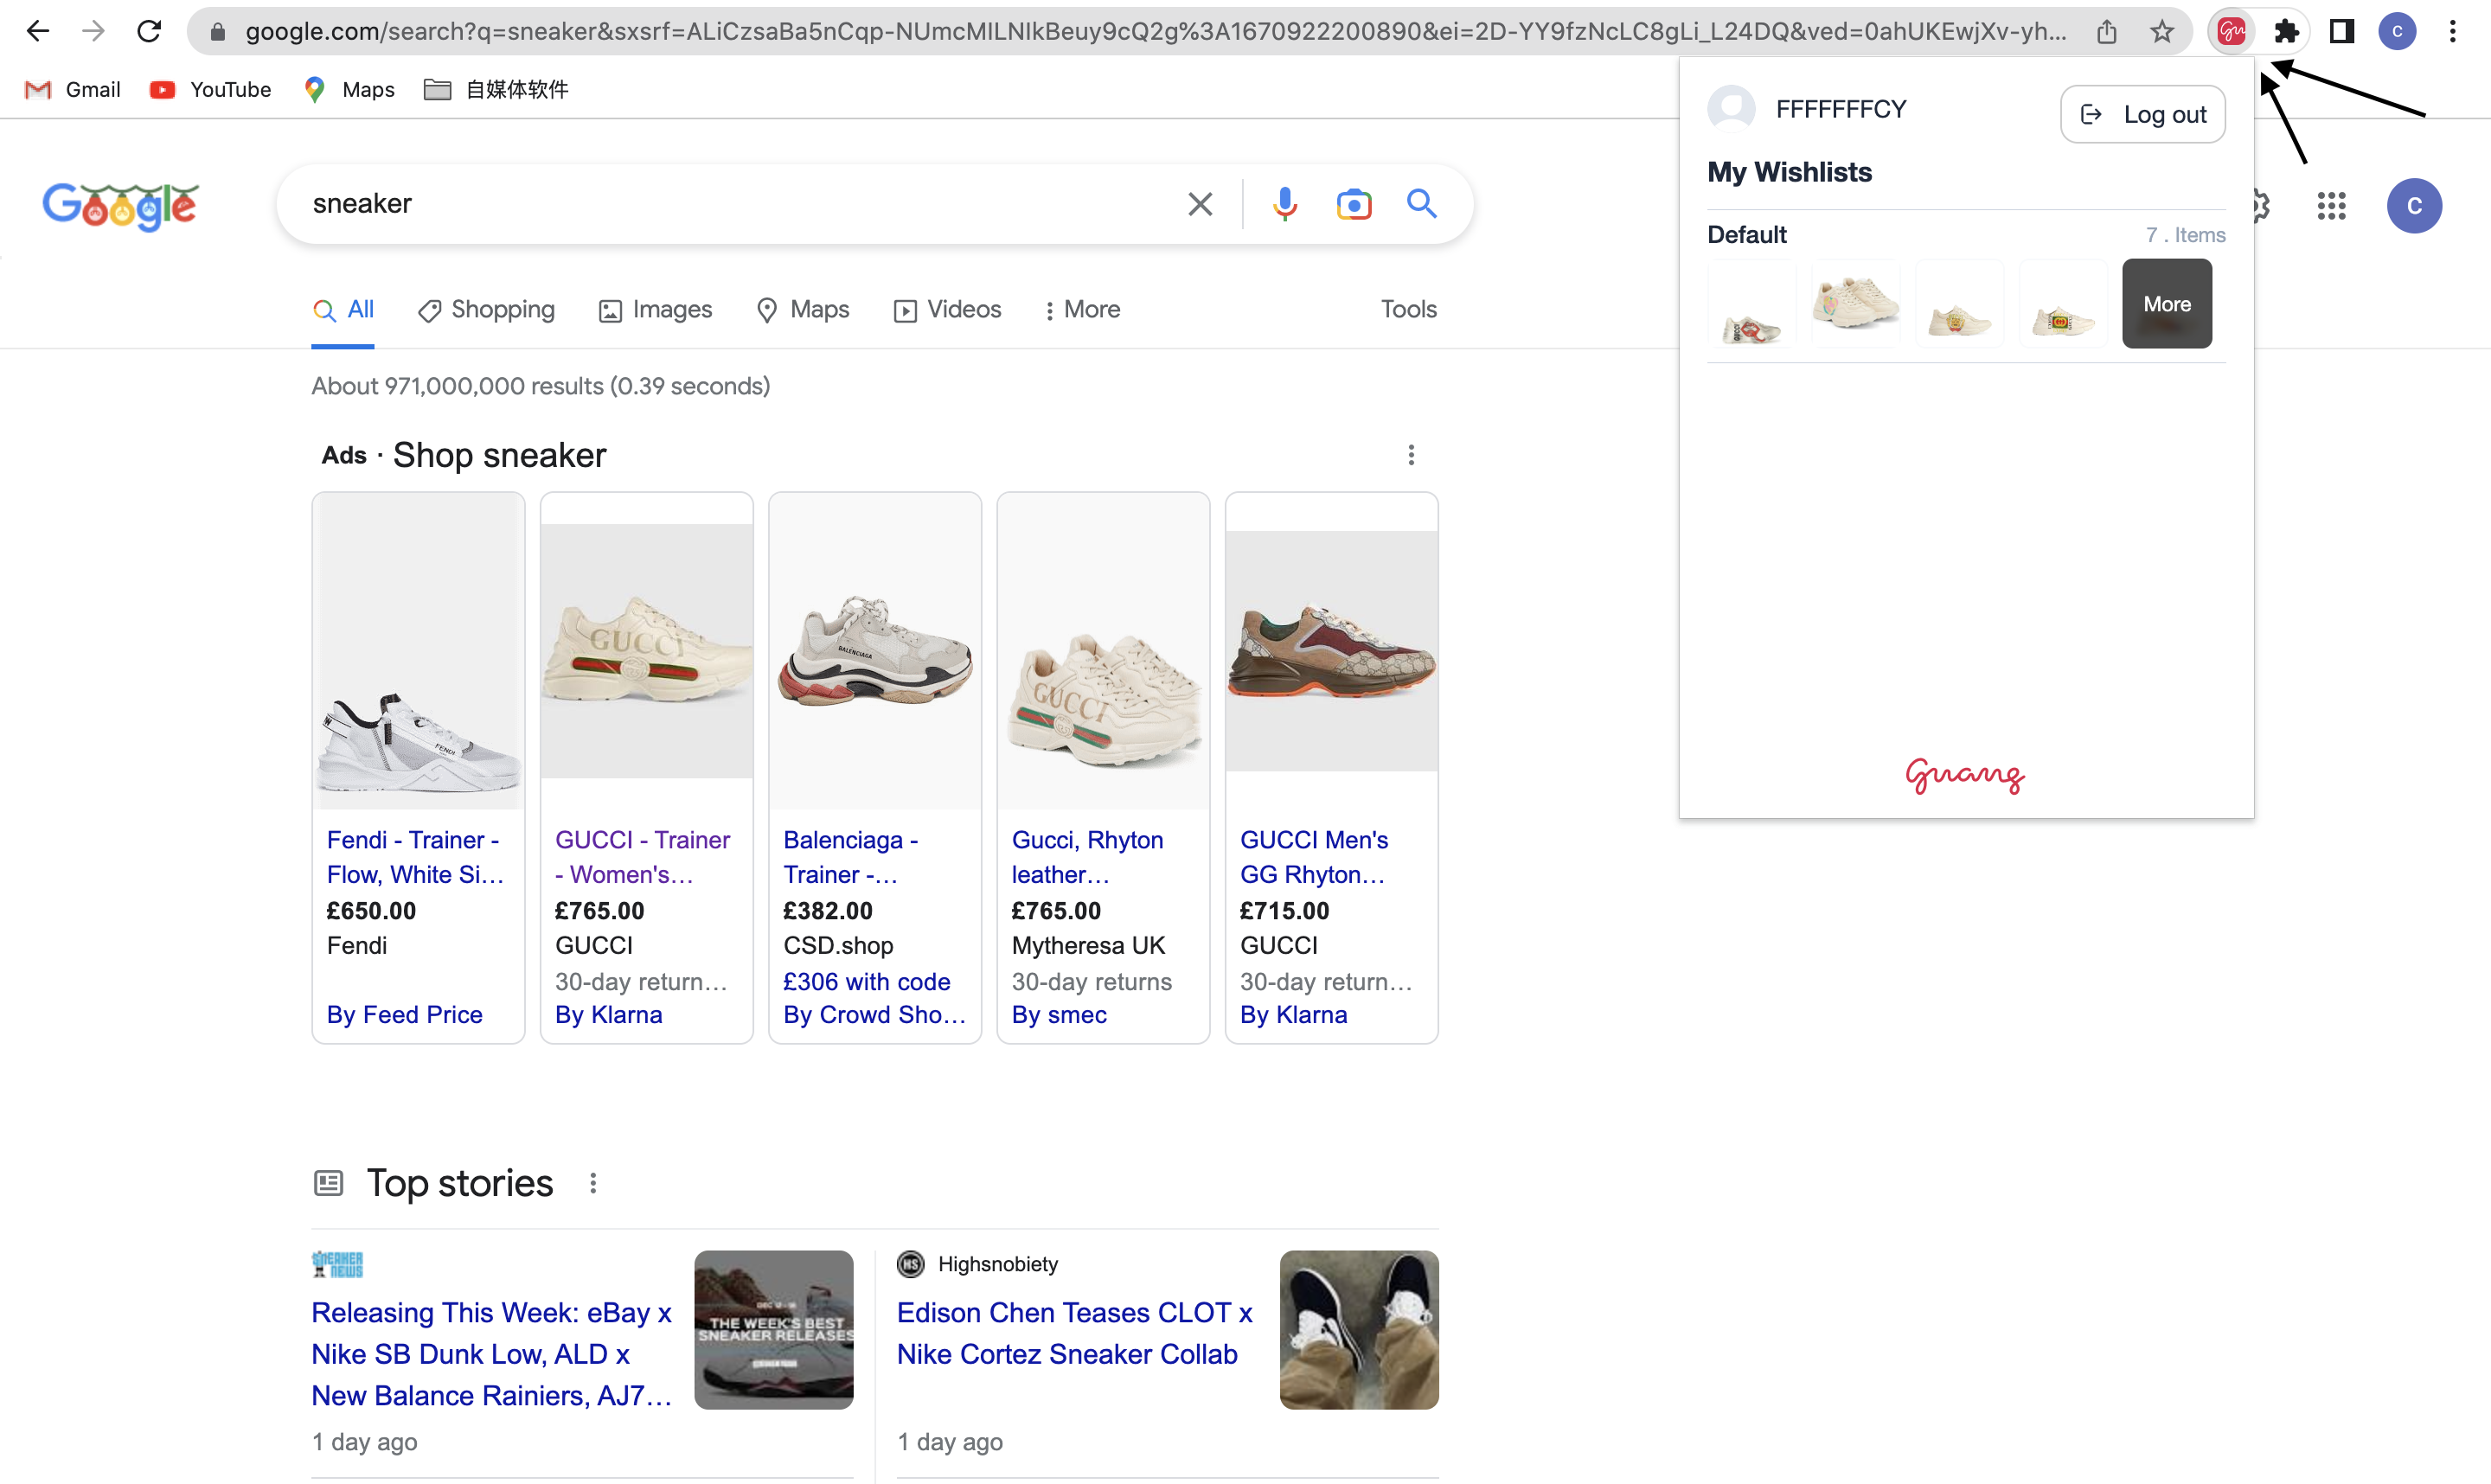The width and height of the screenshot is (2491, 1484).
Task: Click By Feed Price link
Action: pyautogui.click(x=404, y=1015)
